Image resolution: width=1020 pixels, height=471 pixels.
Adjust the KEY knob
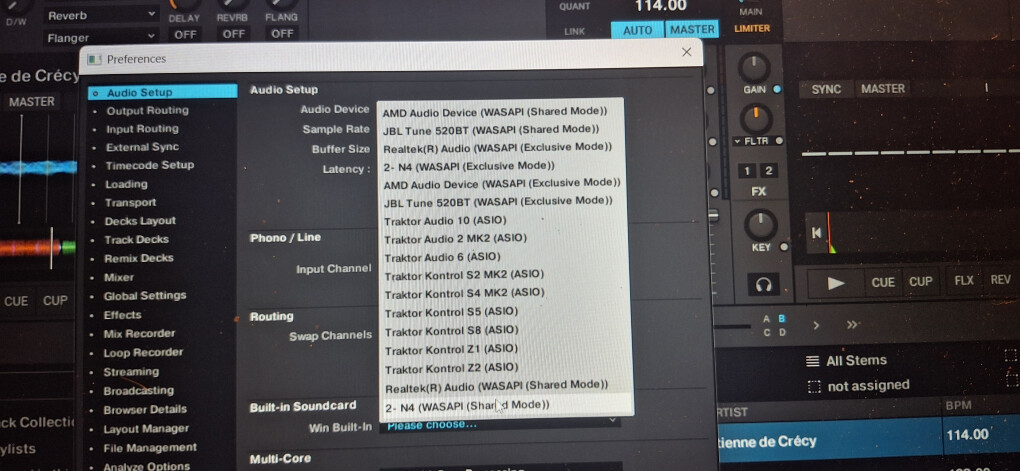pos(760,224)
